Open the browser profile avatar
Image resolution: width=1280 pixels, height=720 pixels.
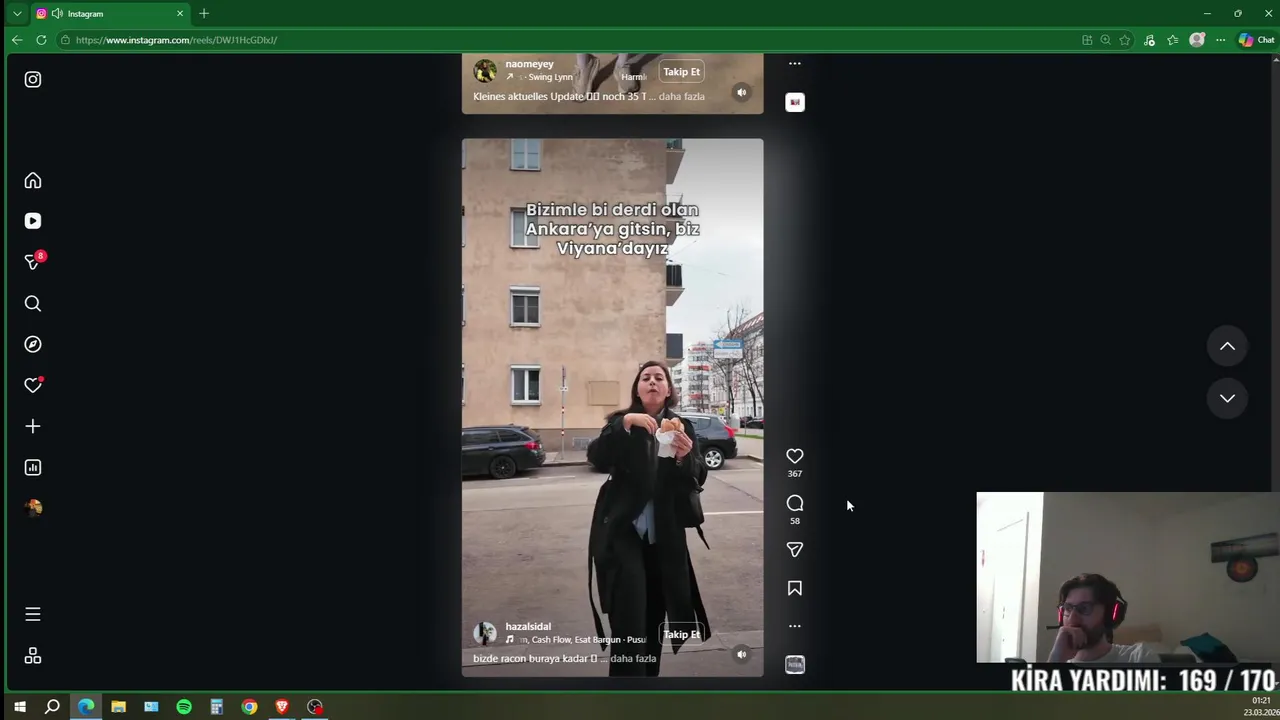click(1197, 40)
